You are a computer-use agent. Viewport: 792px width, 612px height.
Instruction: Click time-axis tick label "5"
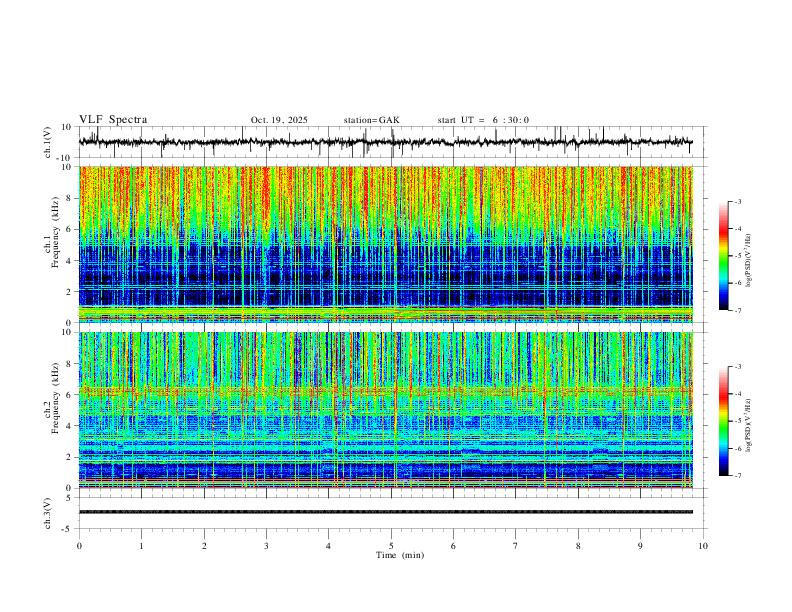click(x=391, y=546)
